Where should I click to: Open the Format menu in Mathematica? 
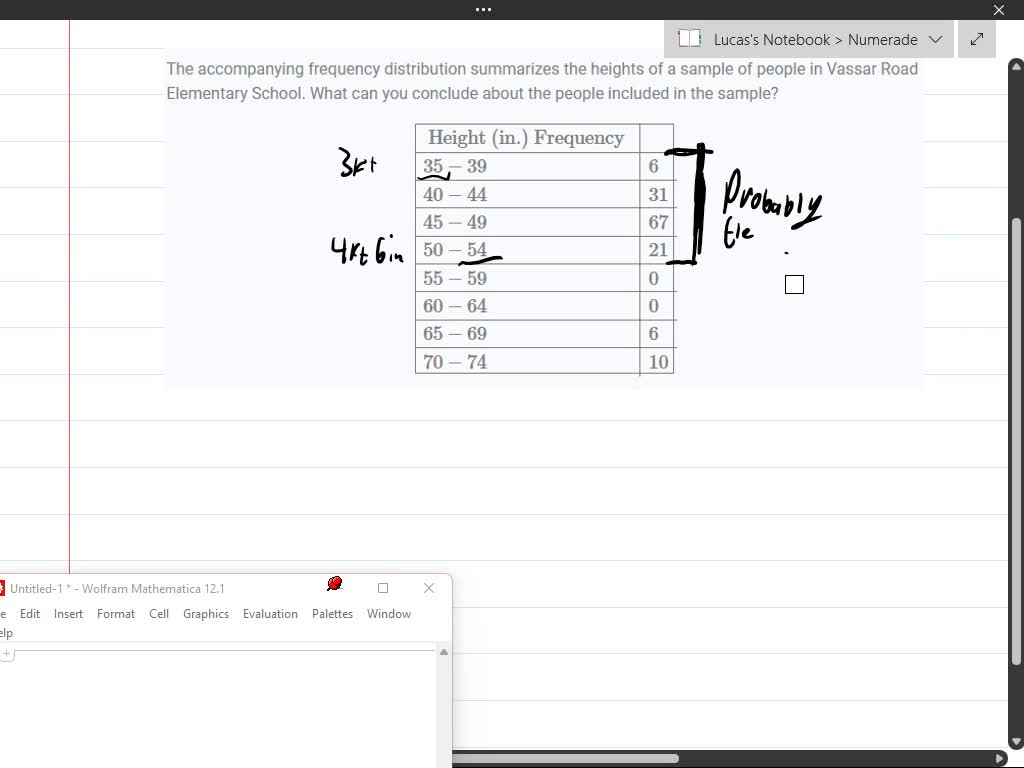[116, 614]
